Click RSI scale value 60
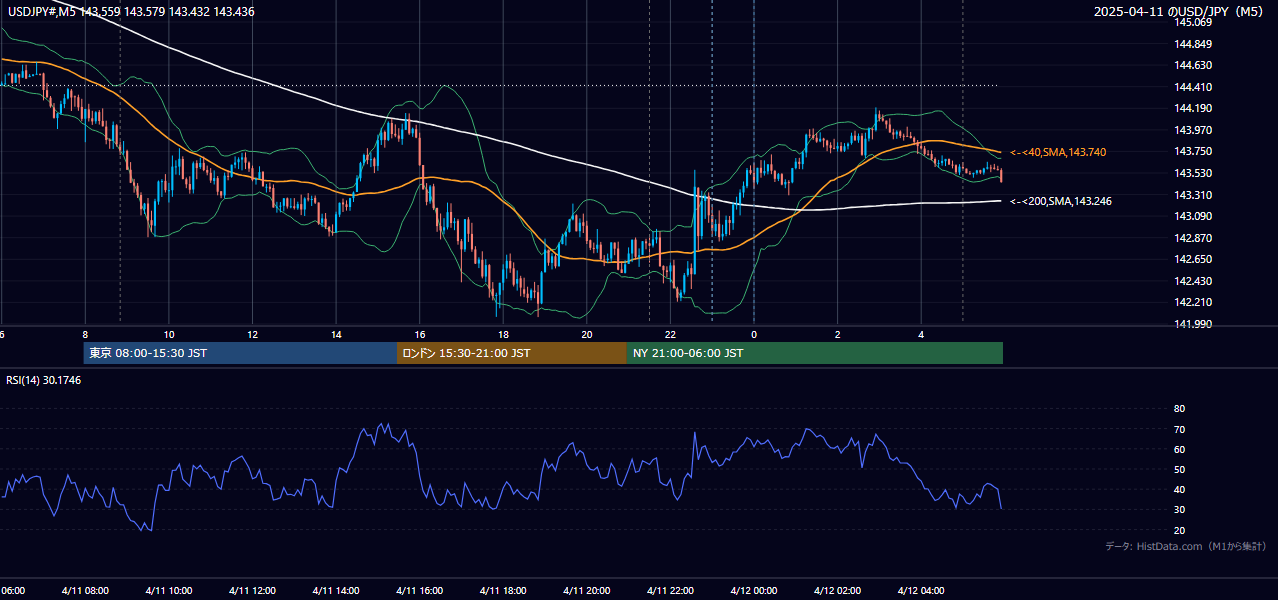 [x=1179, y=449]
